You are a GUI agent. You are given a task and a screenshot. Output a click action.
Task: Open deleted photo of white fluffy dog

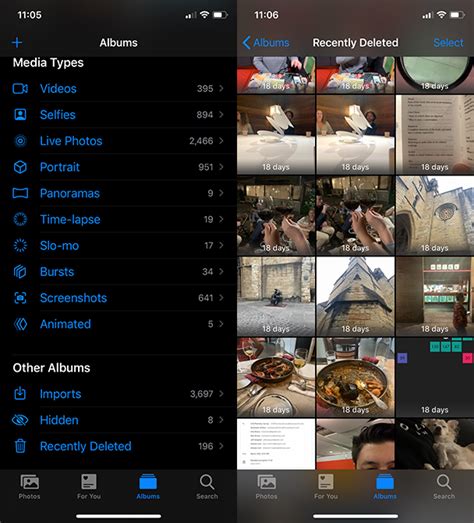click(x=435, y=444)
